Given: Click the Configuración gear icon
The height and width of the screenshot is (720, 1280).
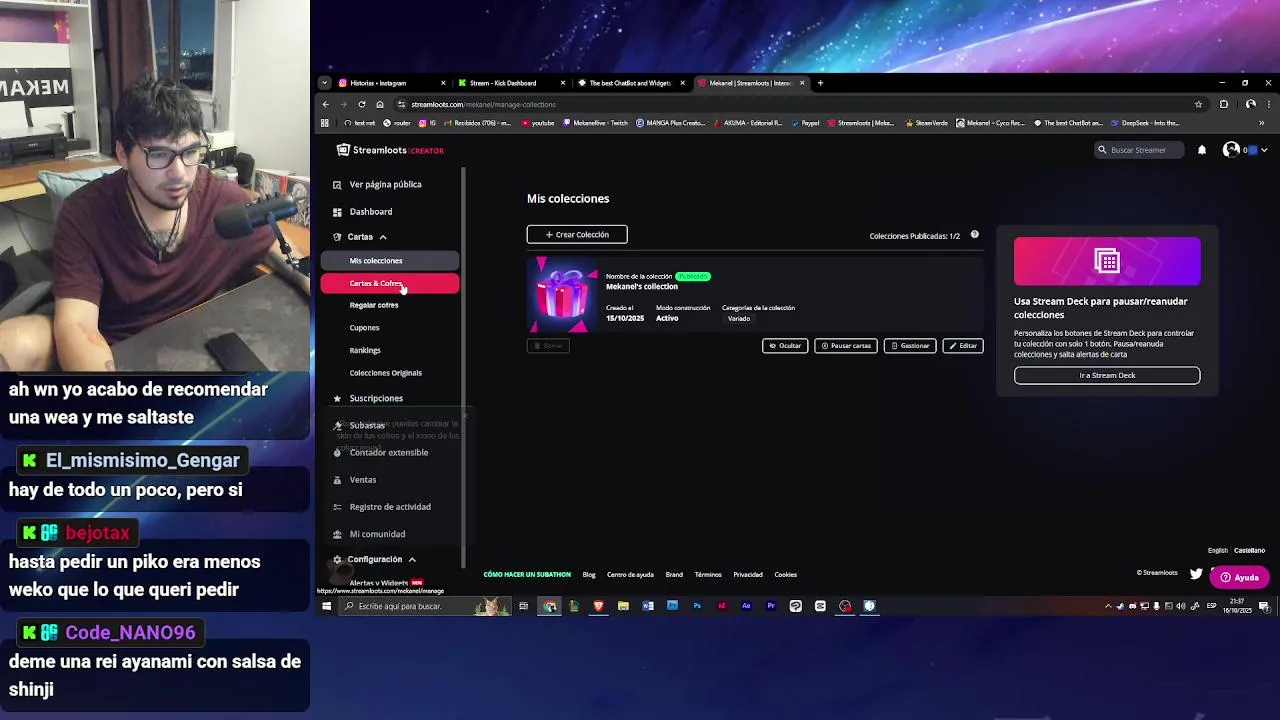Looking at the screenshot, I should click(337, 560).
